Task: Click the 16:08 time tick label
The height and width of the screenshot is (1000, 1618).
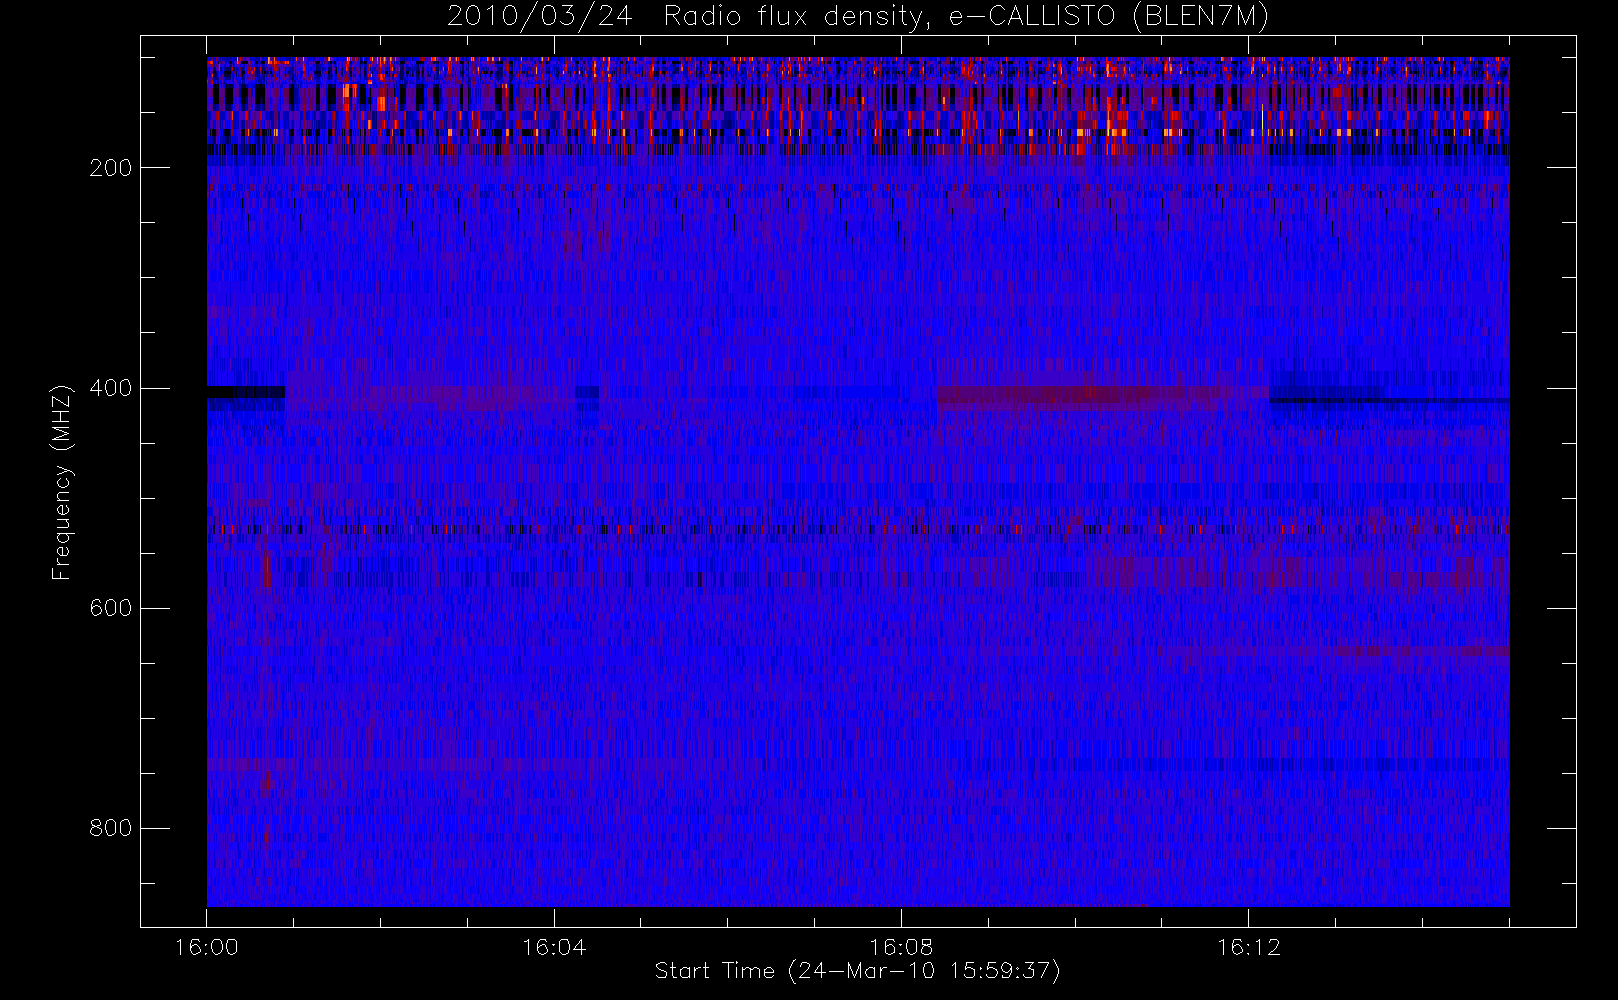Action: (901, 947)
